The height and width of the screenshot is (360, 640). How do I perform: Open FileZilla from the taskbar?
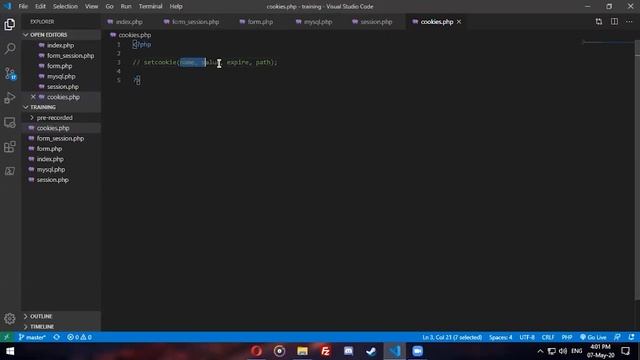click(325, 351)
